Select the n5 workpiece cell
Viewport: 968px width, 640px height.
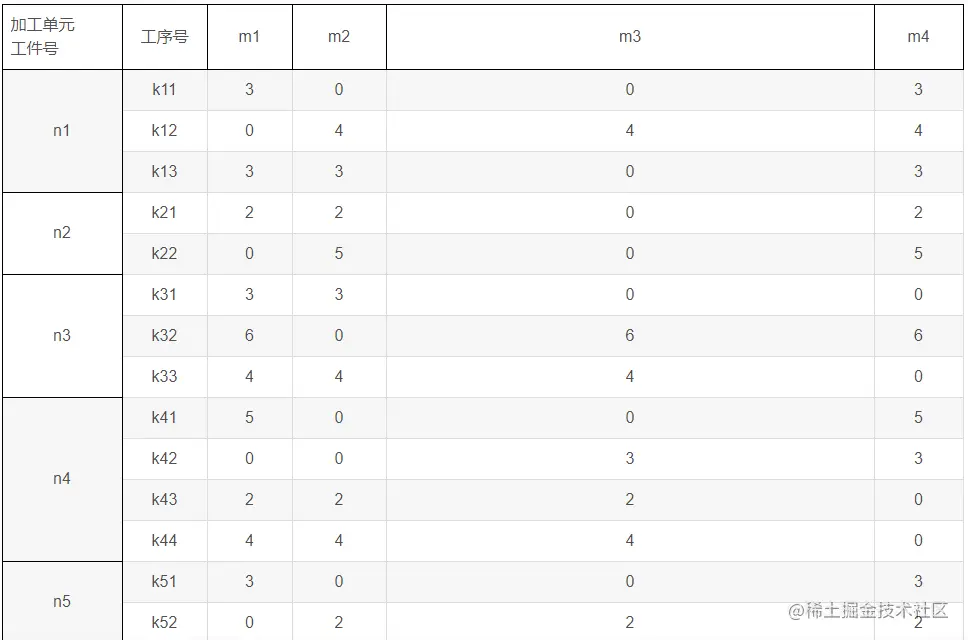coord(62,602)
